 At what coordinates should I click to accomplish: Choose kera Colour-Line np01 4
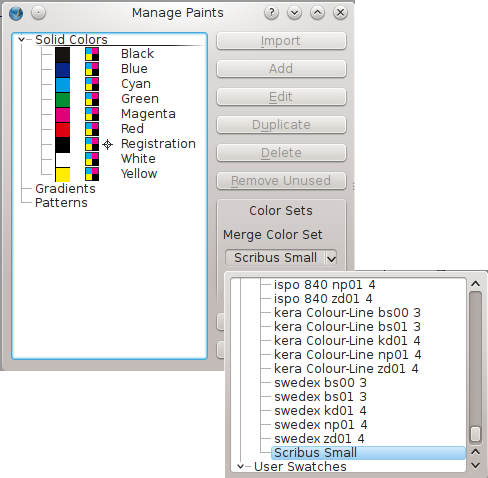pyautogui.click(x=348, y=355)
